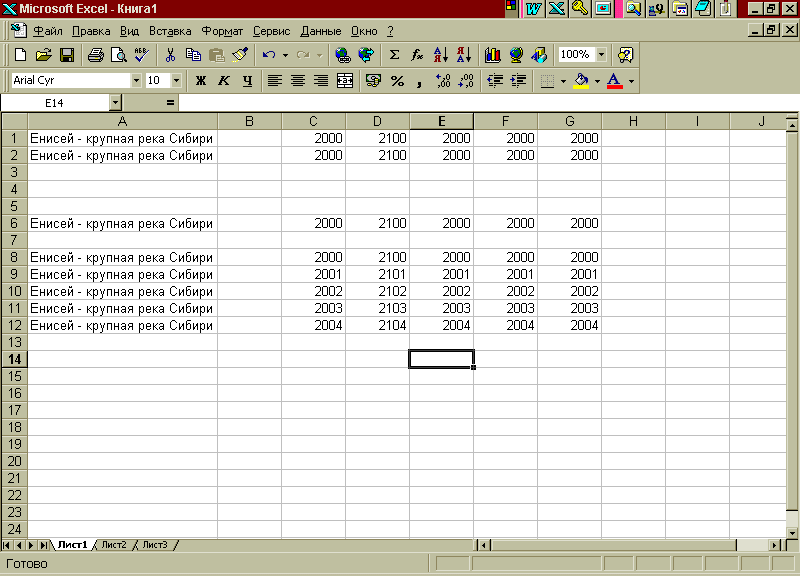Viewport: 800px width, 576px height.
Task: Expand the Arial Cyr font dropdown
Action: (136, 81)
